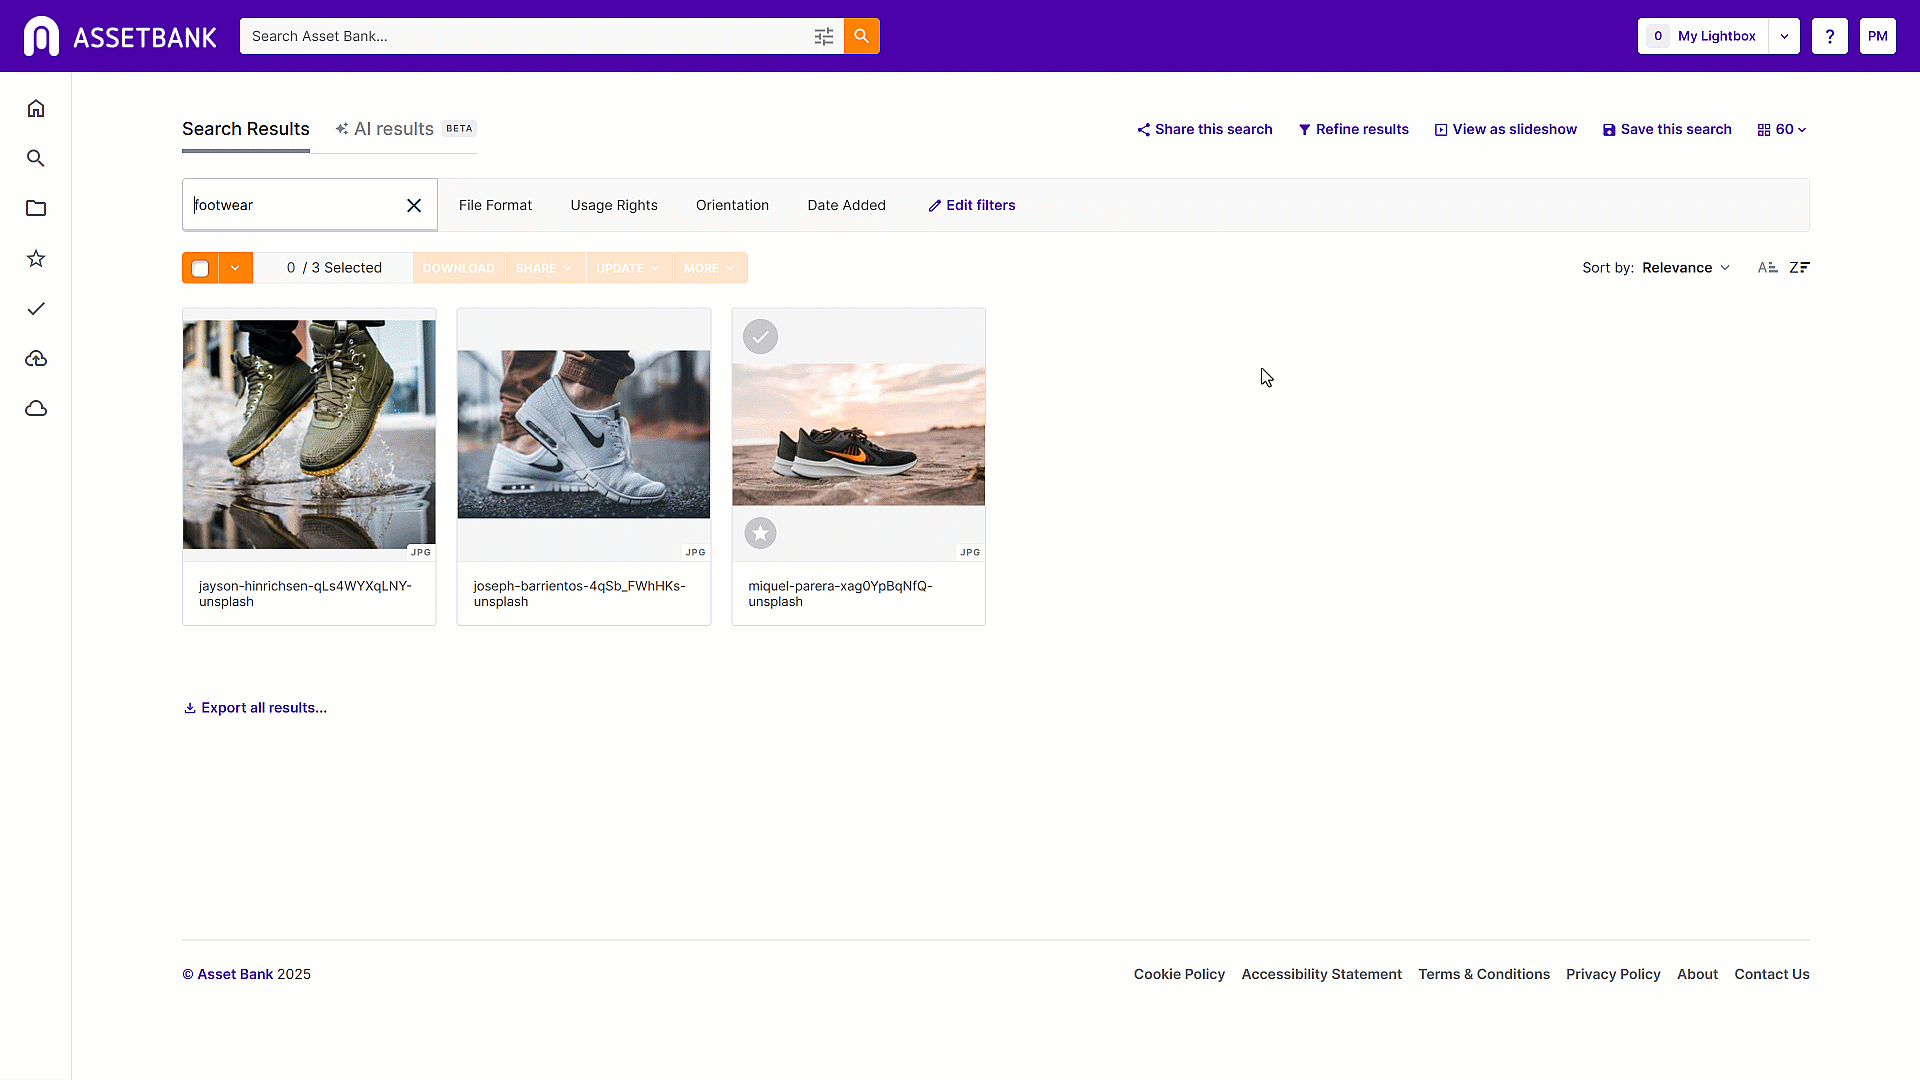
Task: Open advanced search filters icon in search bar
Action: pyautogui.click(x=824, y=37)
